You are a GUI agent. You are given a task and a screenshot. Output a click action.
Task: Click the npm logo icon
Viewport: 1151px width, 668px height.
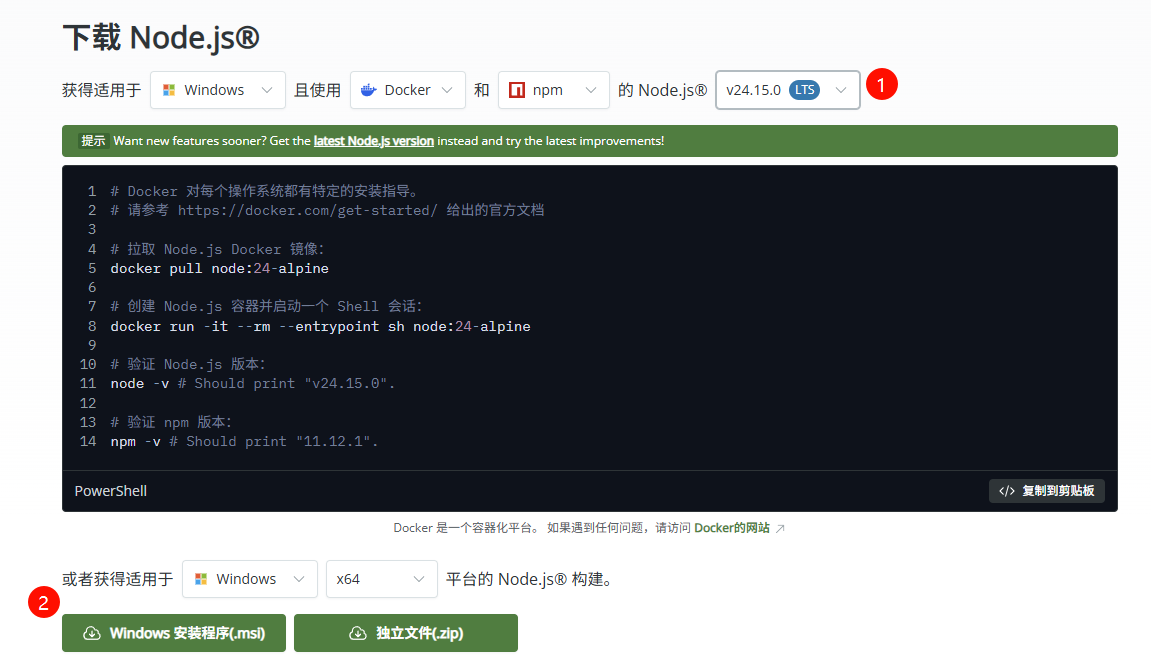click(x=517, y=90)
